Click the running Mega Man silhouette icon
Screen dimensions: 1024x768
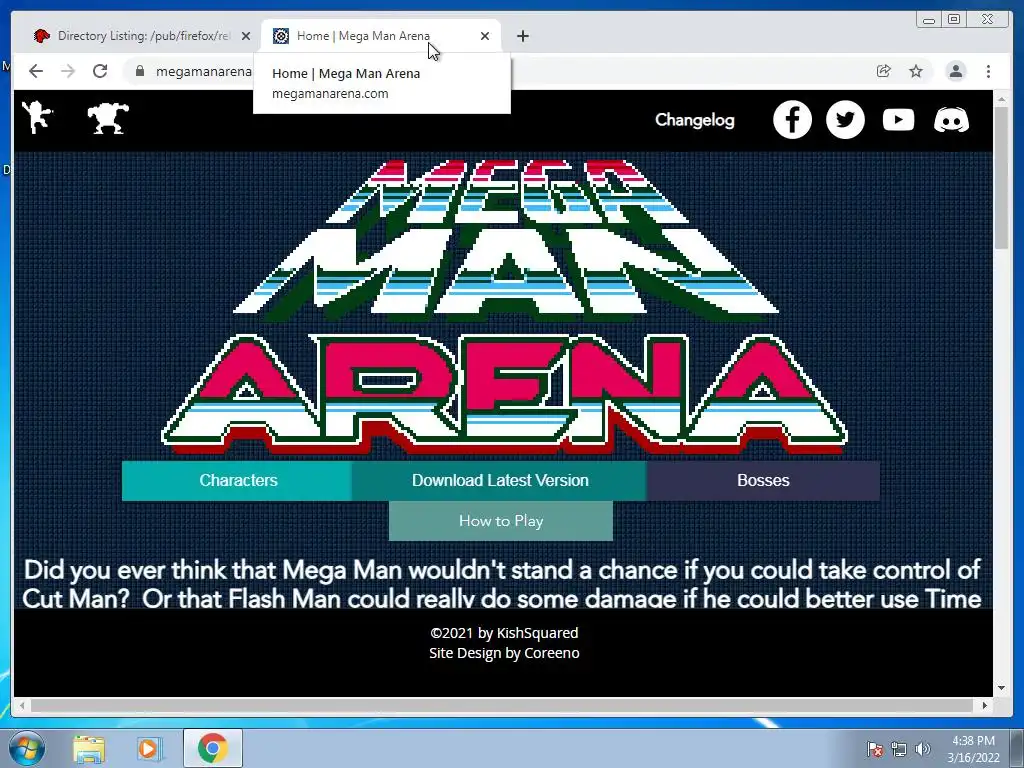click(37, 118)
